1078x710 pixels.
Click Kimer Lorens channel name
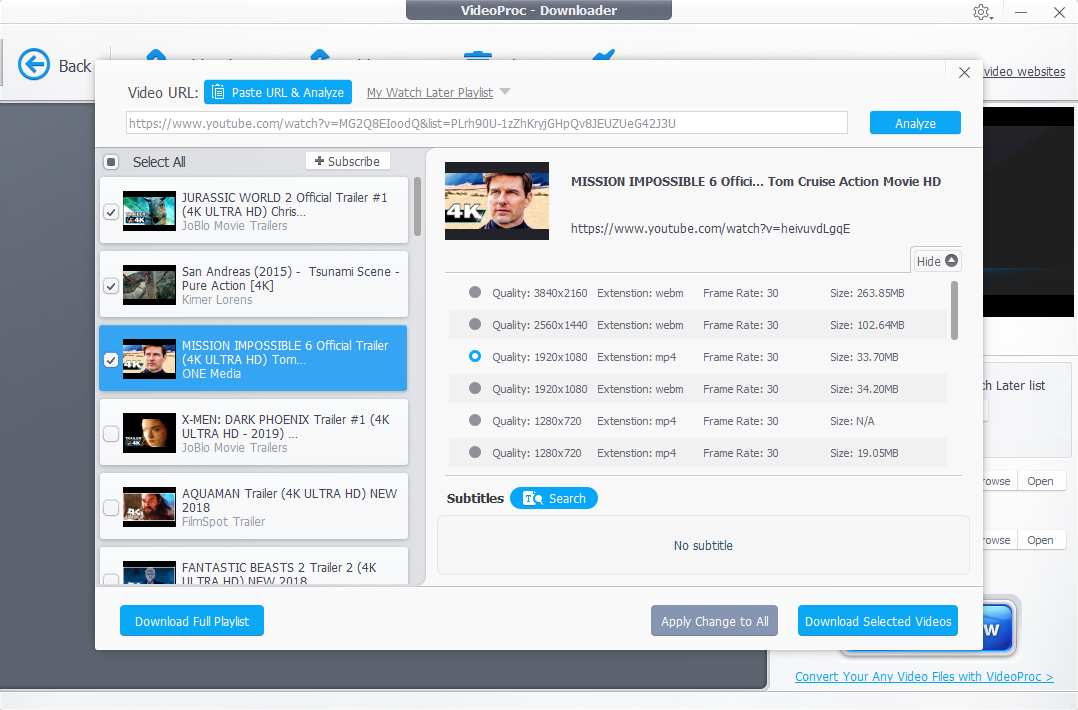(x=217, y=300)
